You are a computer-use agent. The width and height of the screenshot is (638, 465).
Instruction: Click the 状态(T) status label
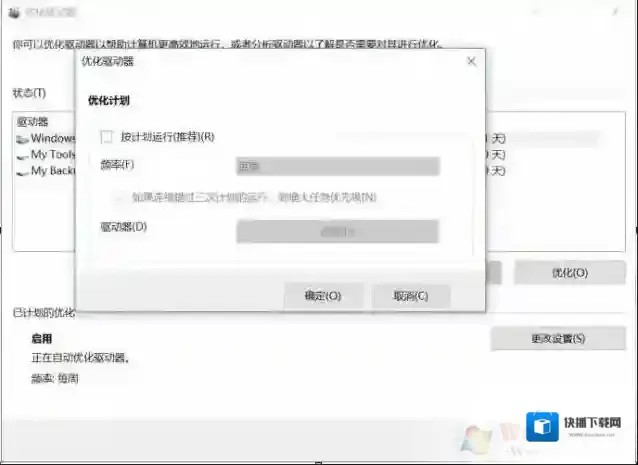(29, 93)
